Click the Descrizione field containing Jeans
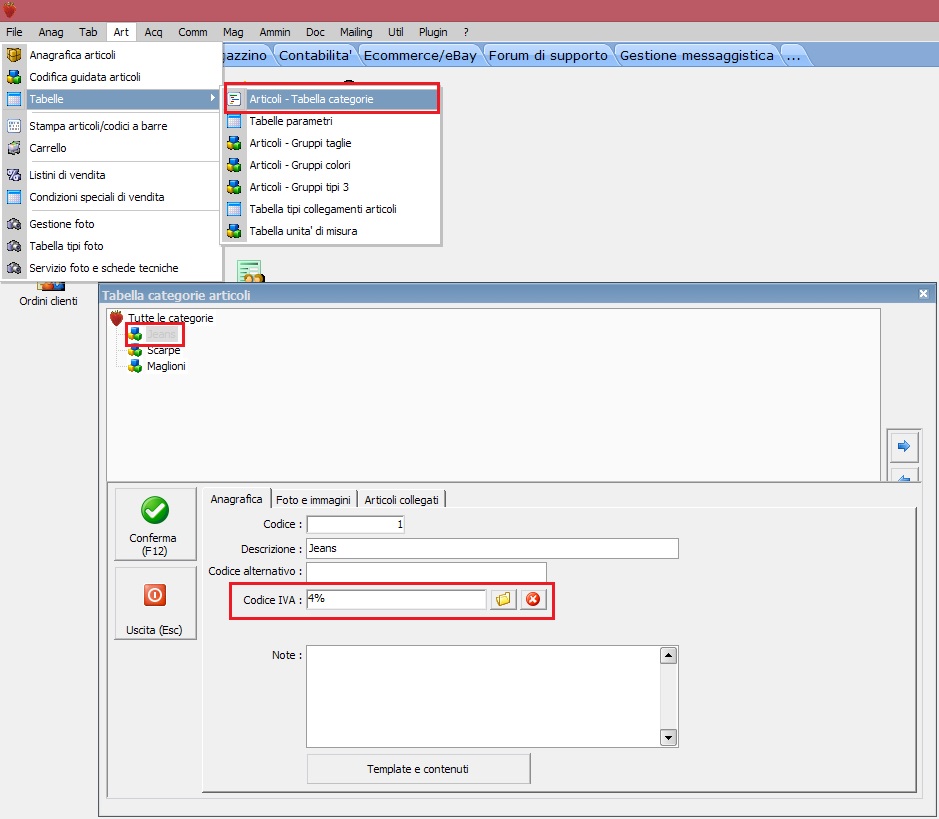Screen dimensions: 939x819 (x=492, y=548)
